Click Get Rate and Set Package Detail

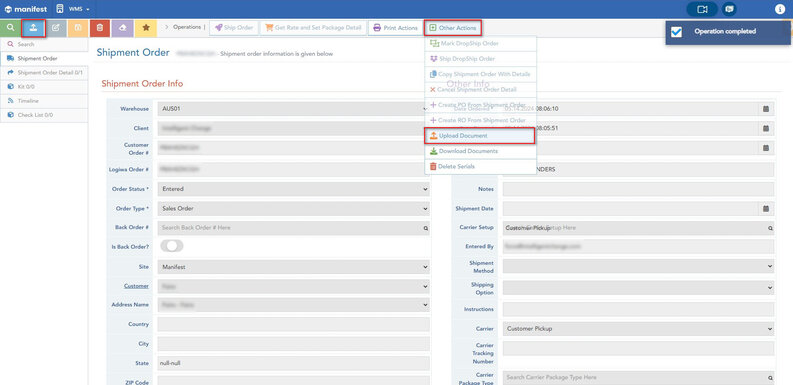click(x=313, y=28)
